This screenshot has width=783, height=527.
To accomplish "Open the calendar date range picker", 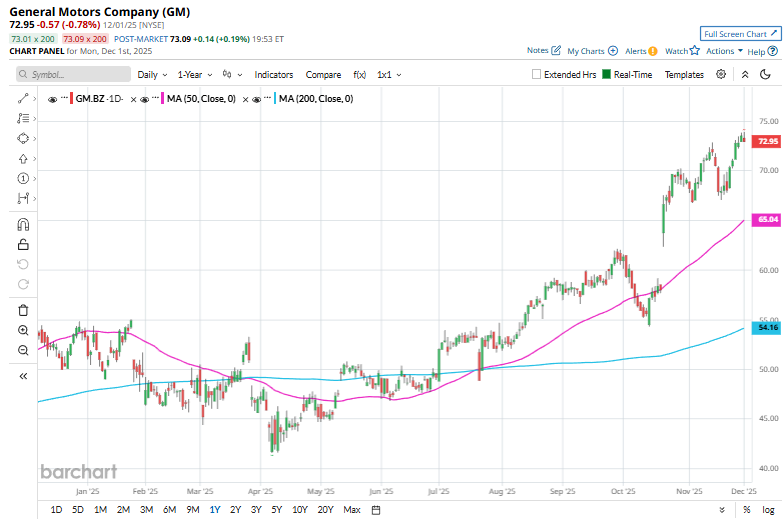I will pos(375,510).
